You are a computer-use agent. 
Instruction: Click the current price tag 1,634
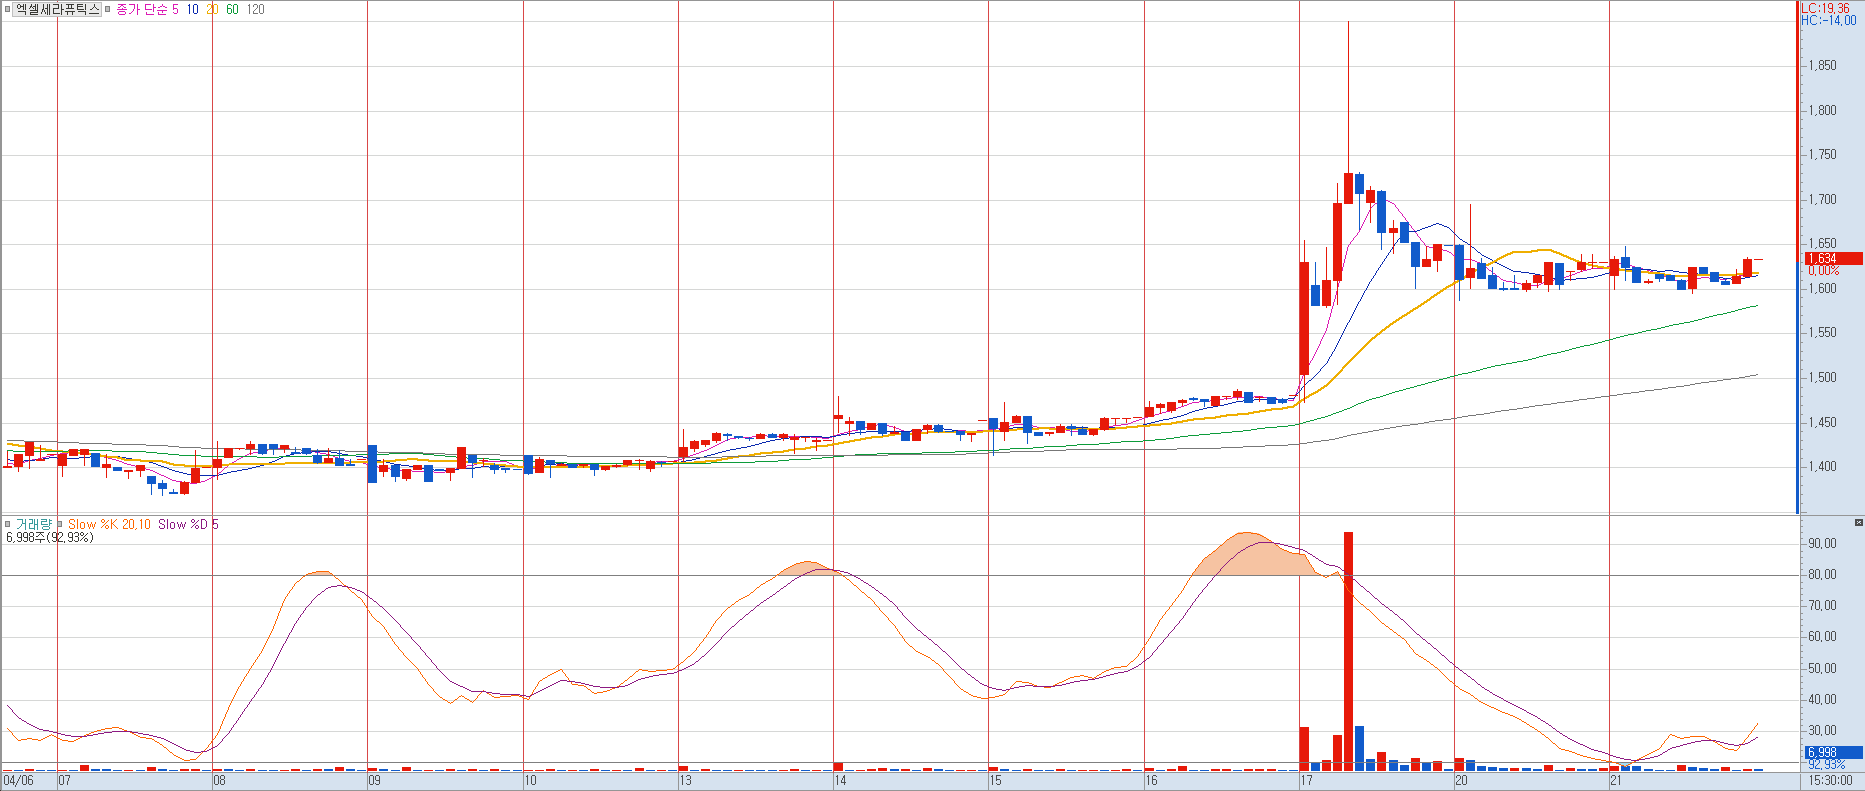[1833, 258]
